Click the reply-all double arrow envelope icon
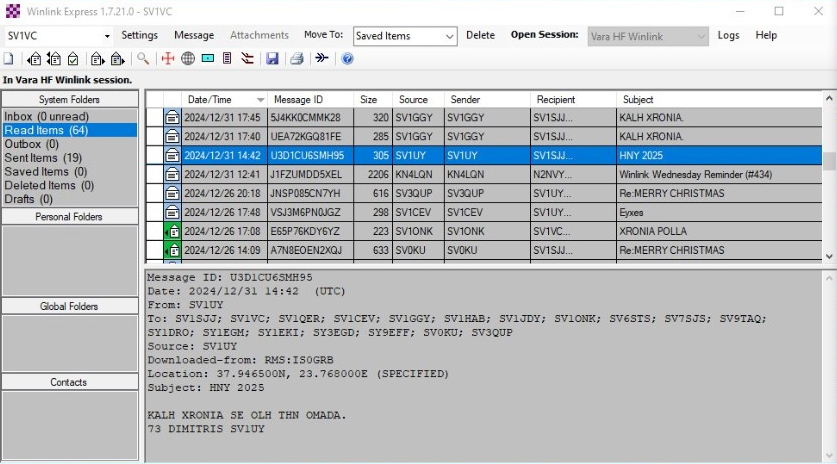 [x=54, y=59]
